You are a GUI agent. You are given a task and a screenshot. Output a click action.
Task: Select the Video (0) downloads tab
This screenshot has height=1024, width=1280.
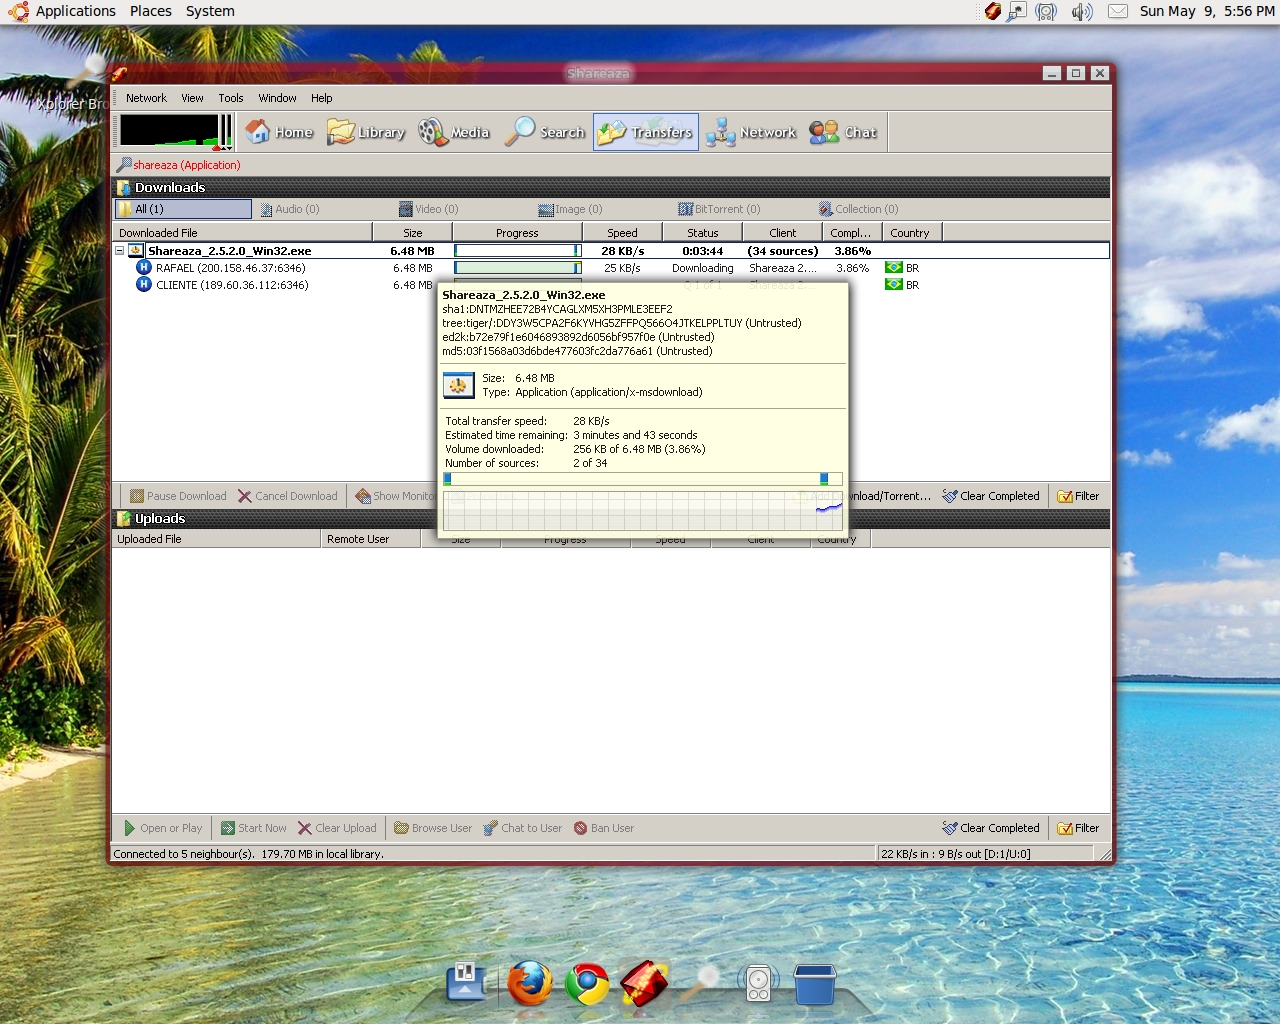[429, 209]
